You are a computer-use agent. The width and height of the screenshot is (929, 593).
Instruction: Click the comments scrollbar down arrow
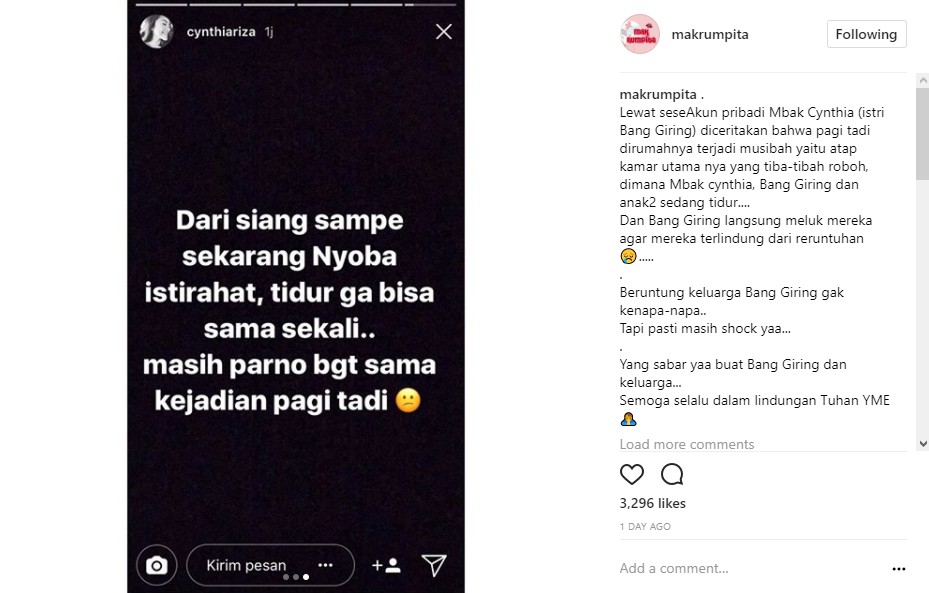pyautogui.click(x=922, y=443)
